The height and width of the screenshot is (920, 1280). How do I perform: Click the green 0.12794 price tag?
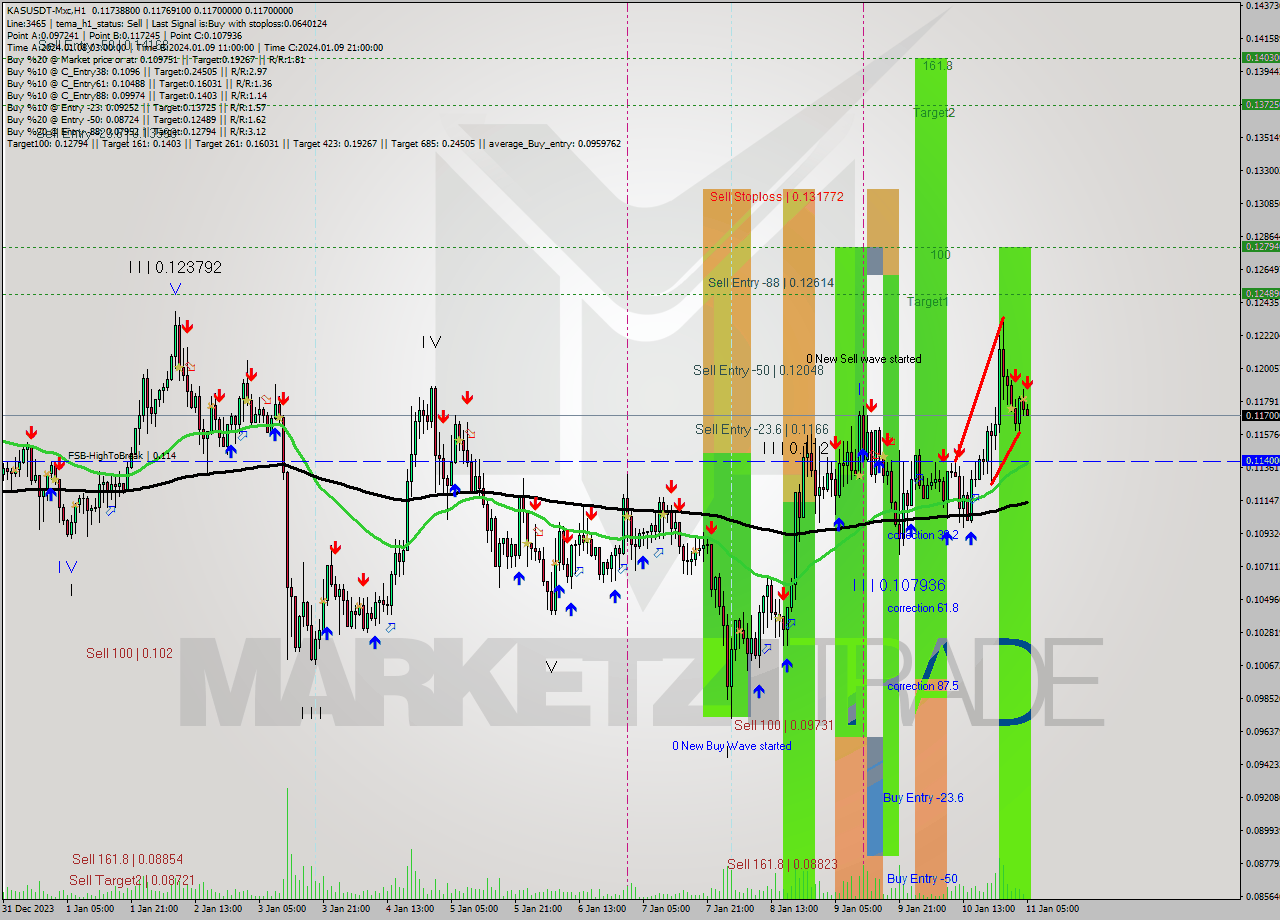tap(1259, 247)
